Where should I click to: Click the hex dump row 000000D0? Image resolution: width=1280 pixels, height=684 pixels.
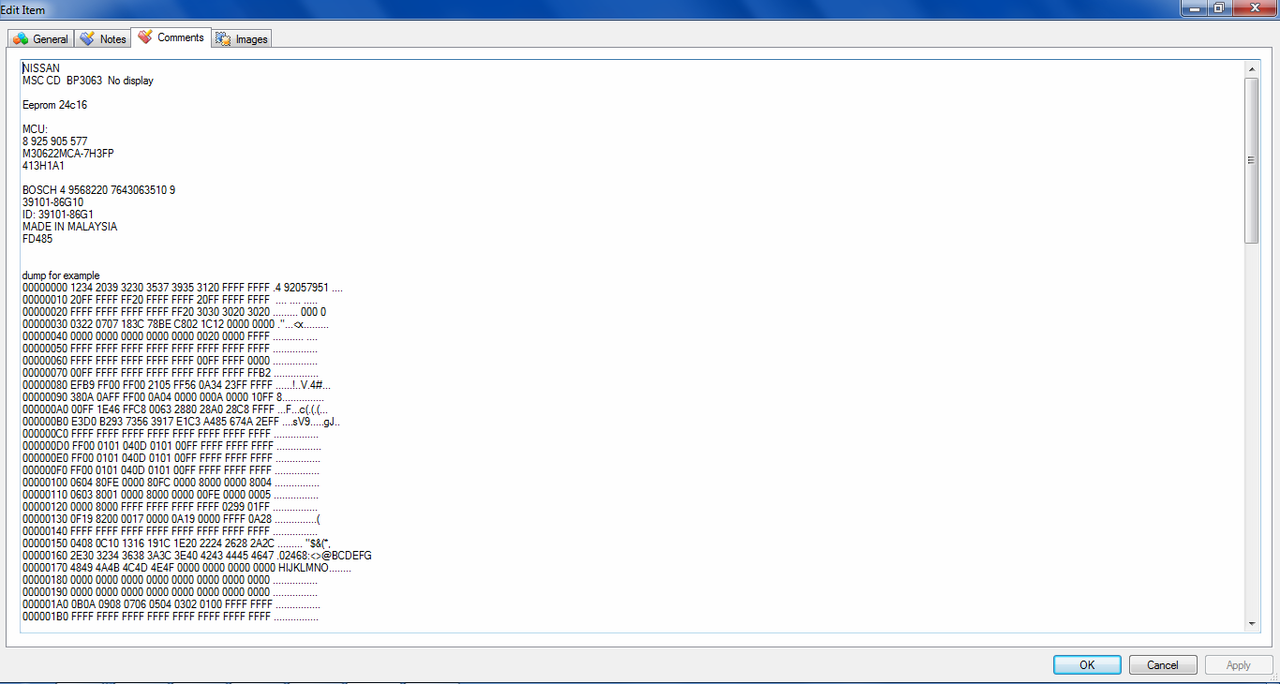[171, 446]
